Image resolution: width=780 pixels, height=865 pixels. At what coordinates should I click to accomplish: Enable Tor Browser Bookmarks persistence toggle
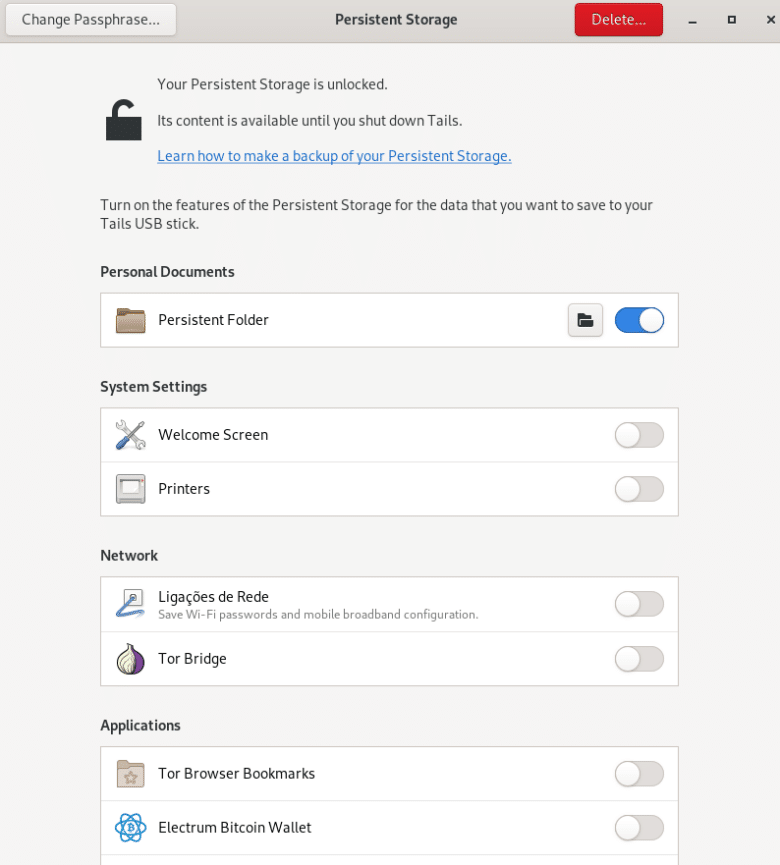point(639,774)
